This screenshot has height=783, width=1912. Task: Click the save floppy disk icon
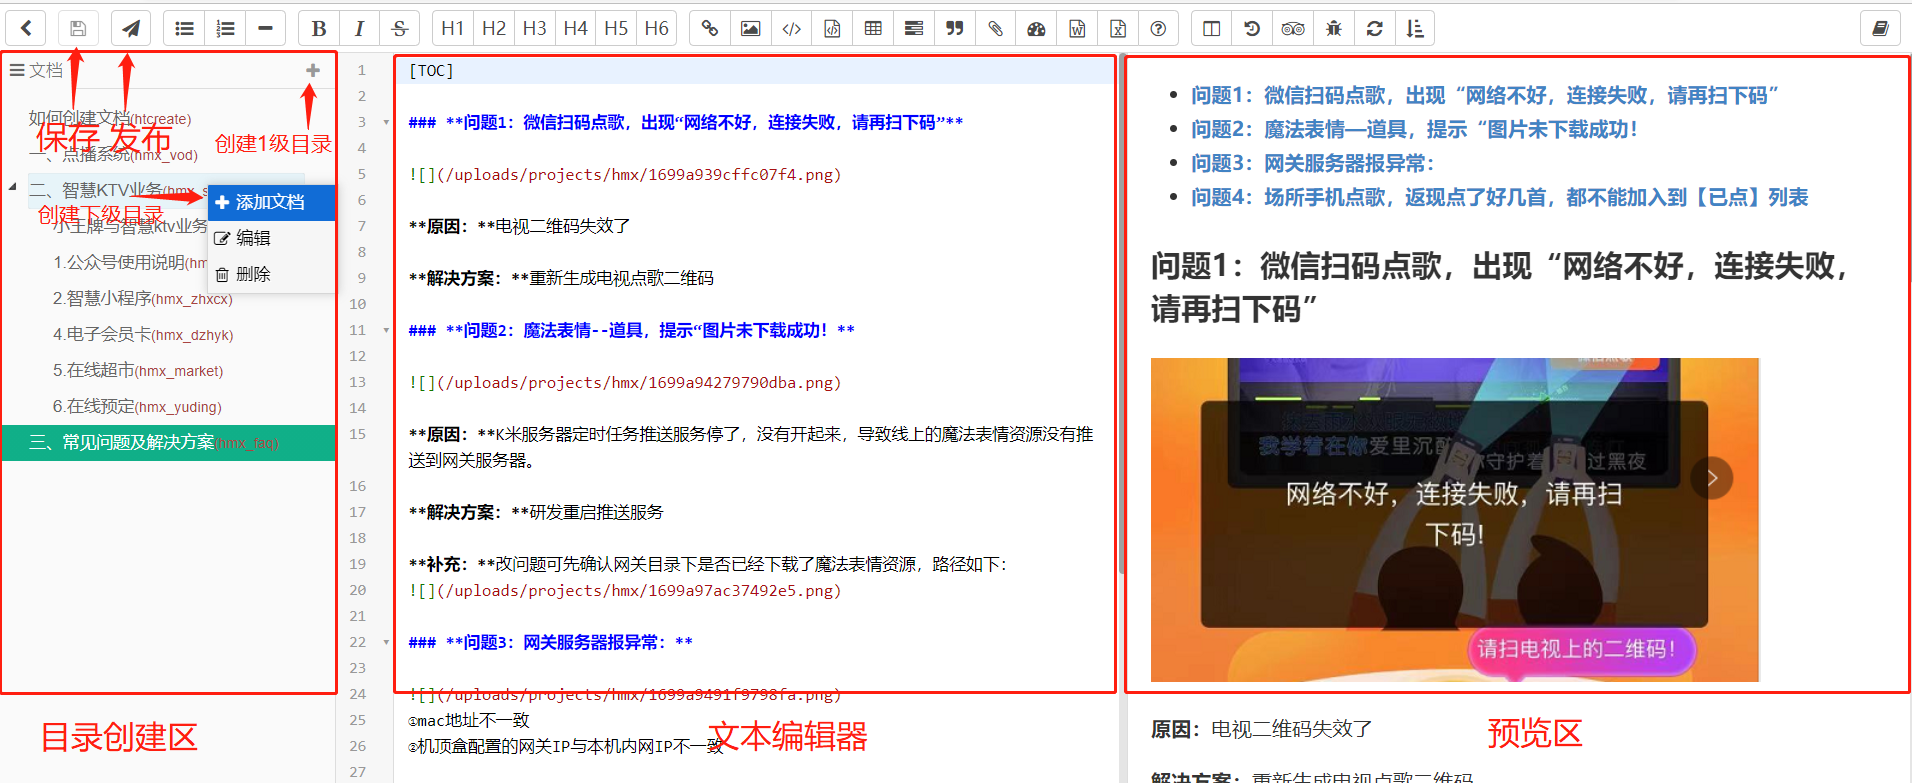(78, 28)
